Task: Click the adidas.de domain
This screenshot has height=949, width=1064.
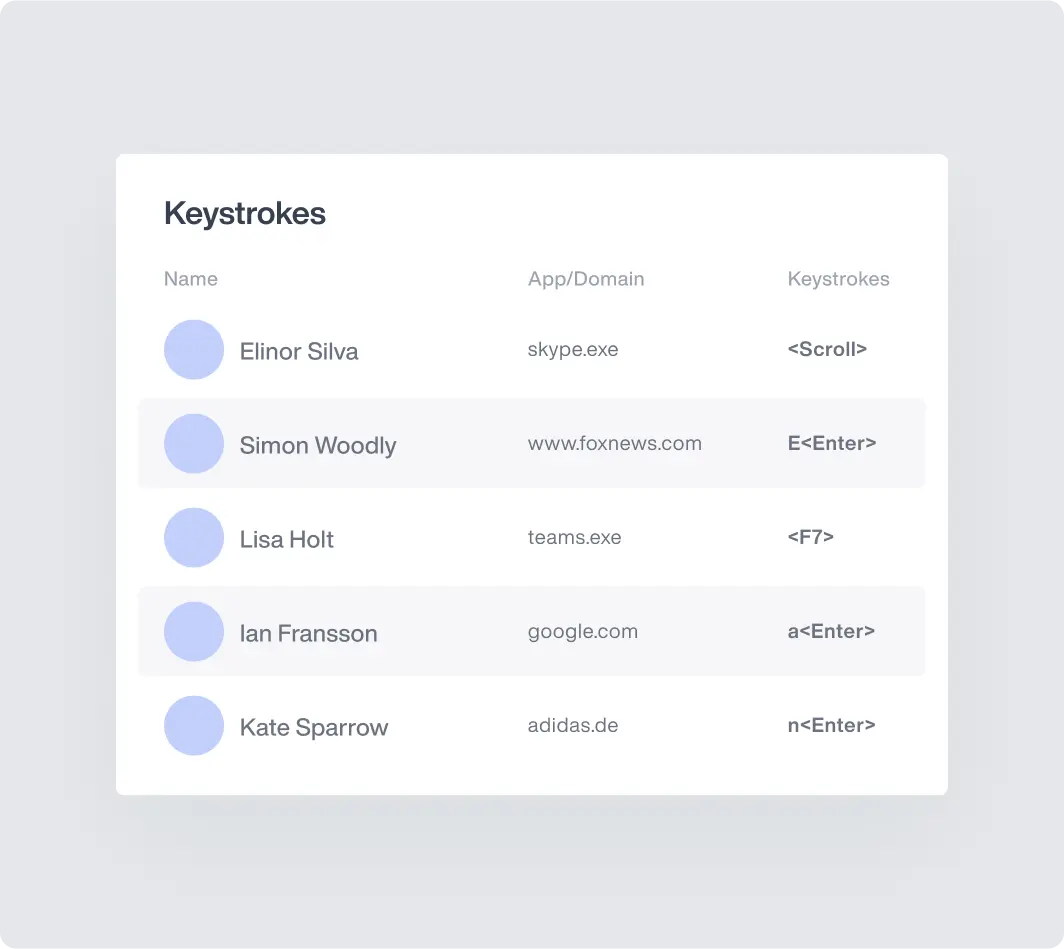Action: (573, 726)
